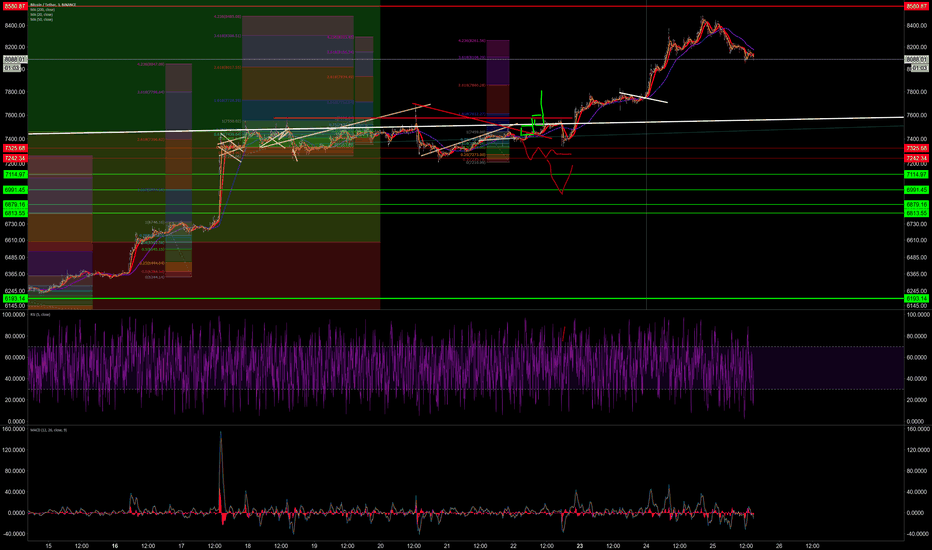The image size is (932, 550).
Task: Select the red 8580.87 label on right axis
Action: 916,6
